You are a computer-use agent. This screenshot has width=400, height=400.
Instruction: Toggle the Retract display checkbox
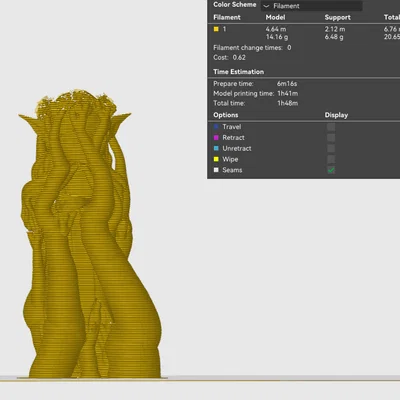click(331, 138)
